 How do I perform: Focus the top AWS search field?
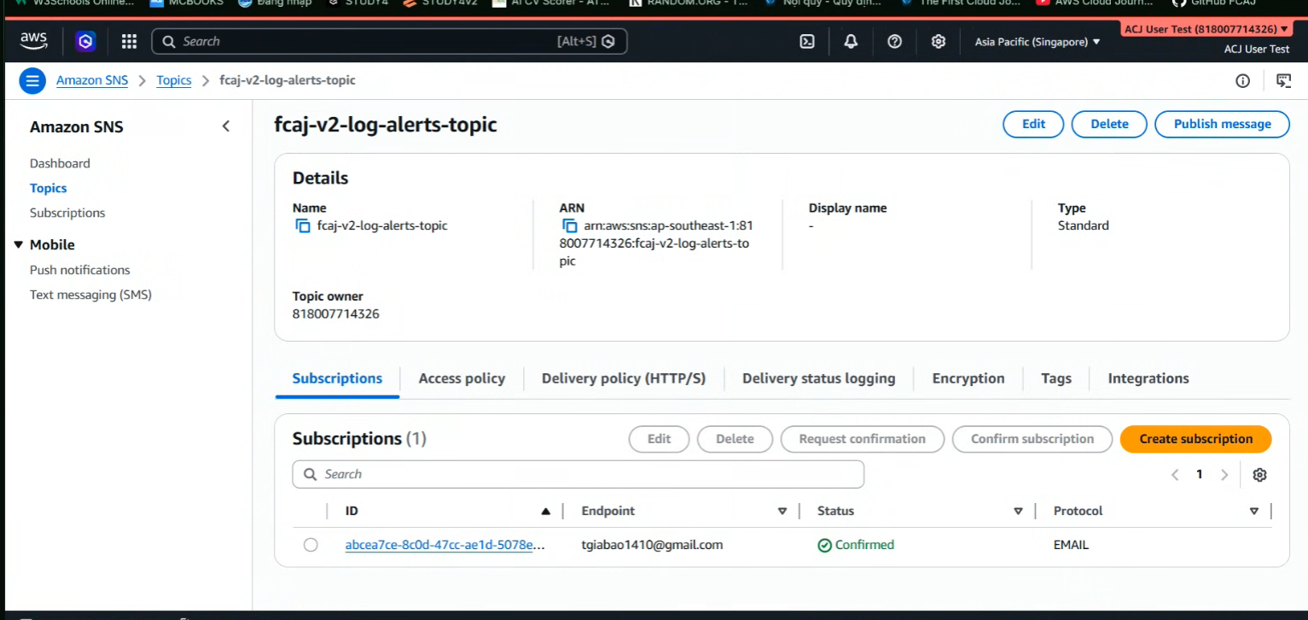(389, 41)
